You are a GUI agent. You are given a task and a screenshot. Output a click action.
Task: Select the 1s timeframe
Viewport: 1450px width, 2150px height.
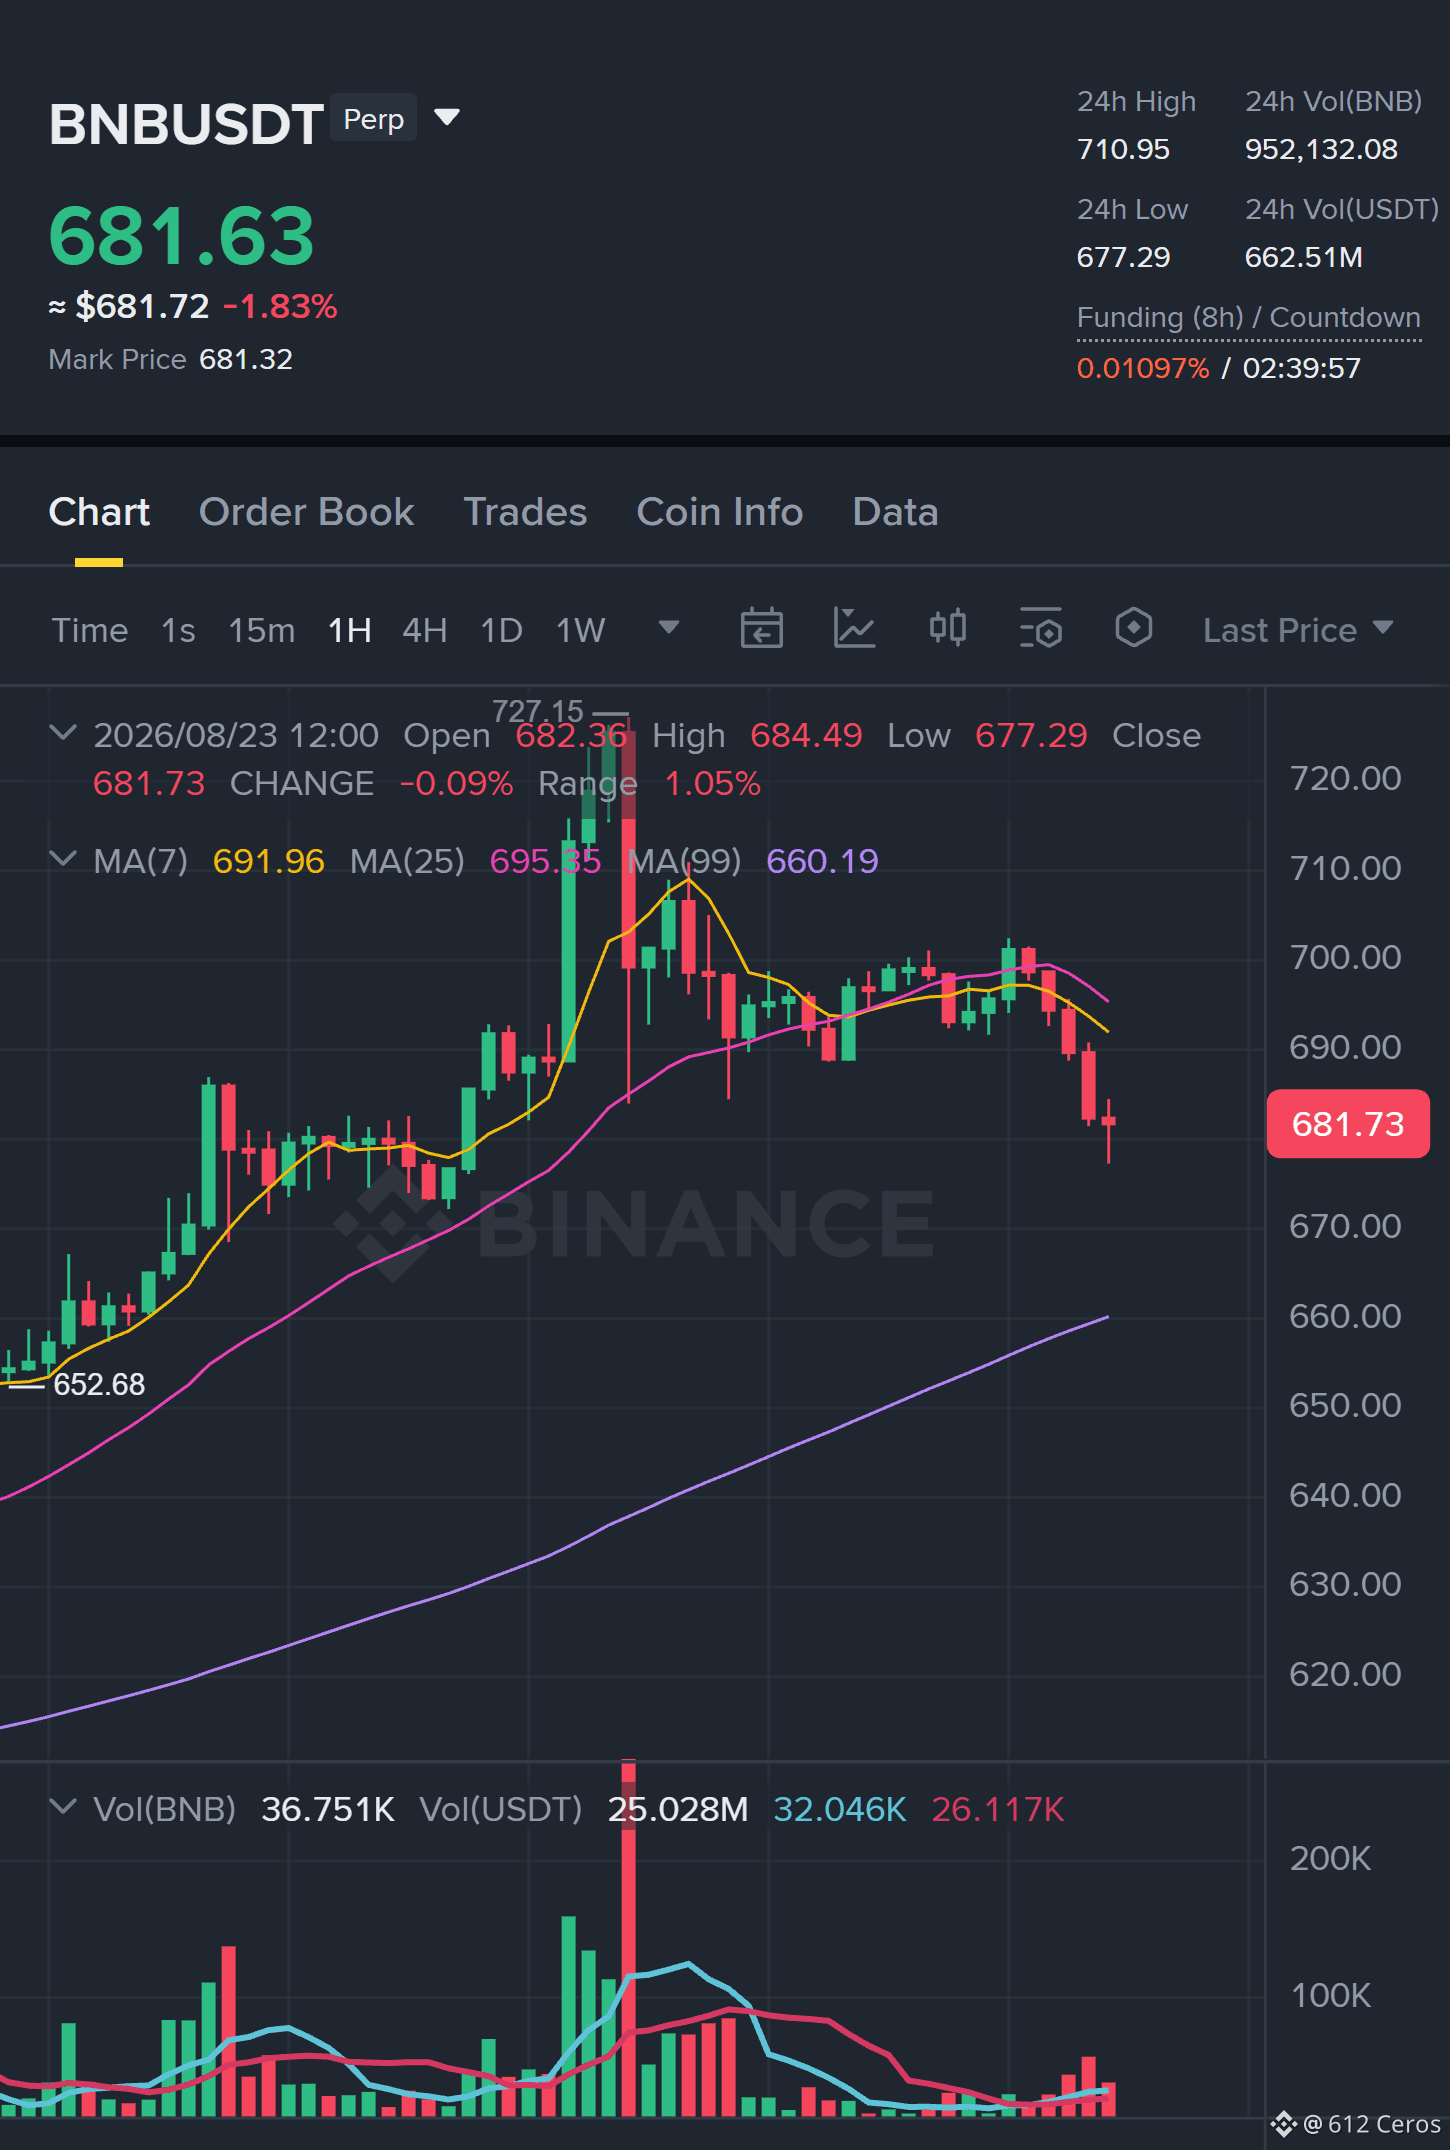pyautogui.click(x=178, y=630)
